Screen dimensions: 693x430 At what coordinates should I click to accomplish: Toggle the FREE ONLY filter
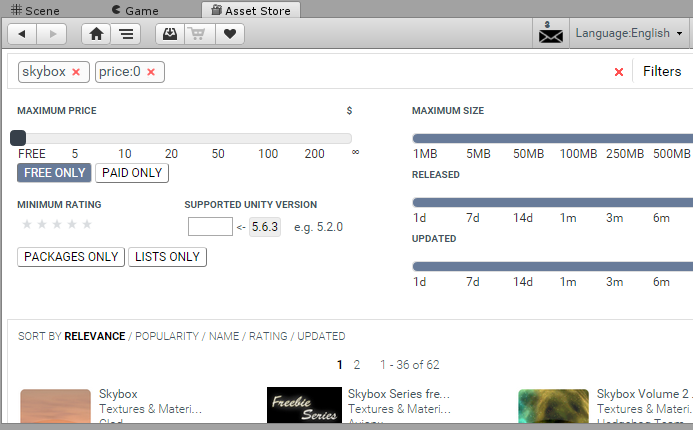[54, 173]
